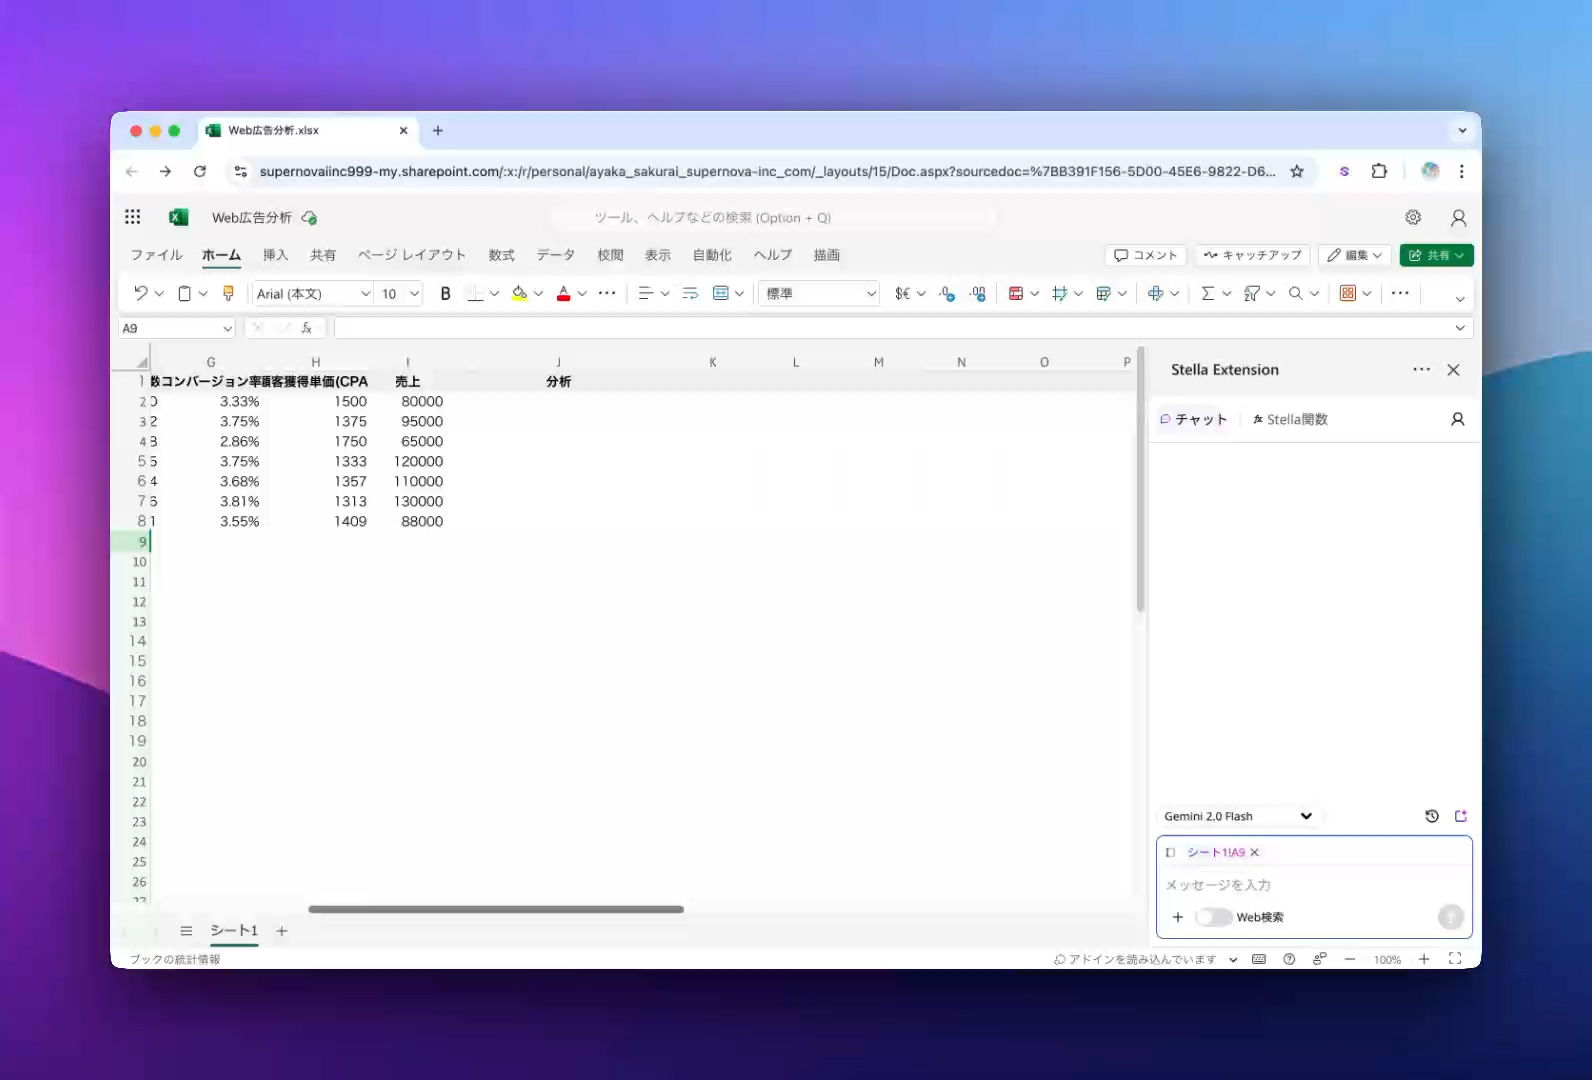Open Conditional Formatting icon

click(1016, 293)
